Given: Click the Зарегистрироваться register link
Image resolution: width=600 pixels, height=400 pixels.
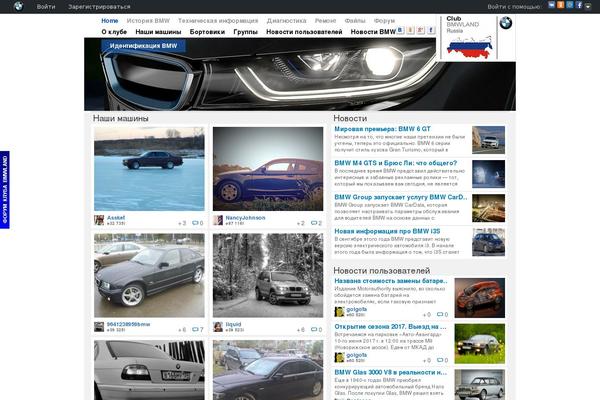Looking at the screenshot, I should [99, 7].
